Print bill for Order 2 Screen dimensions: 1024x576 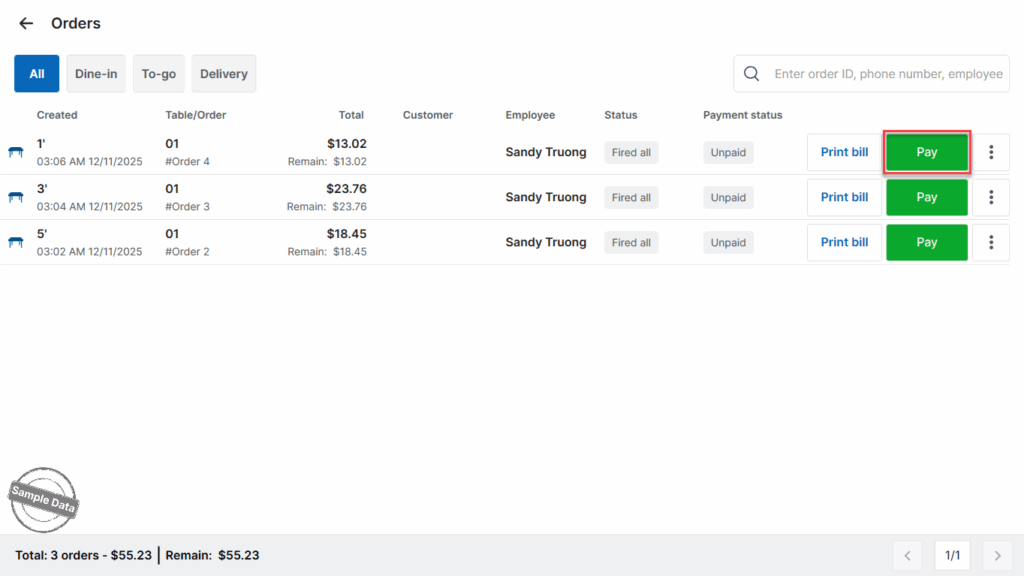(844, 242)
